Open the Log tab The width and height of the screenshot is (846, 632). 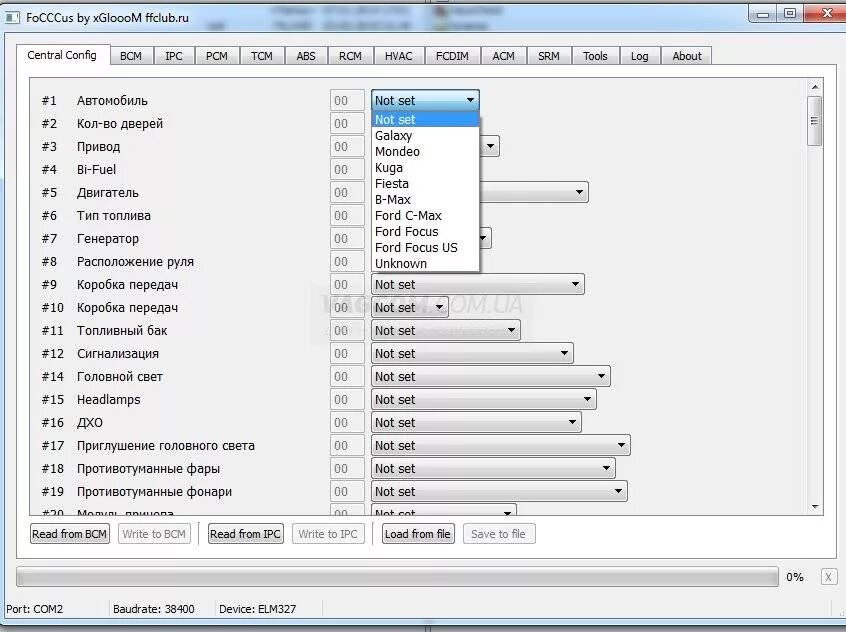[639, 56]
